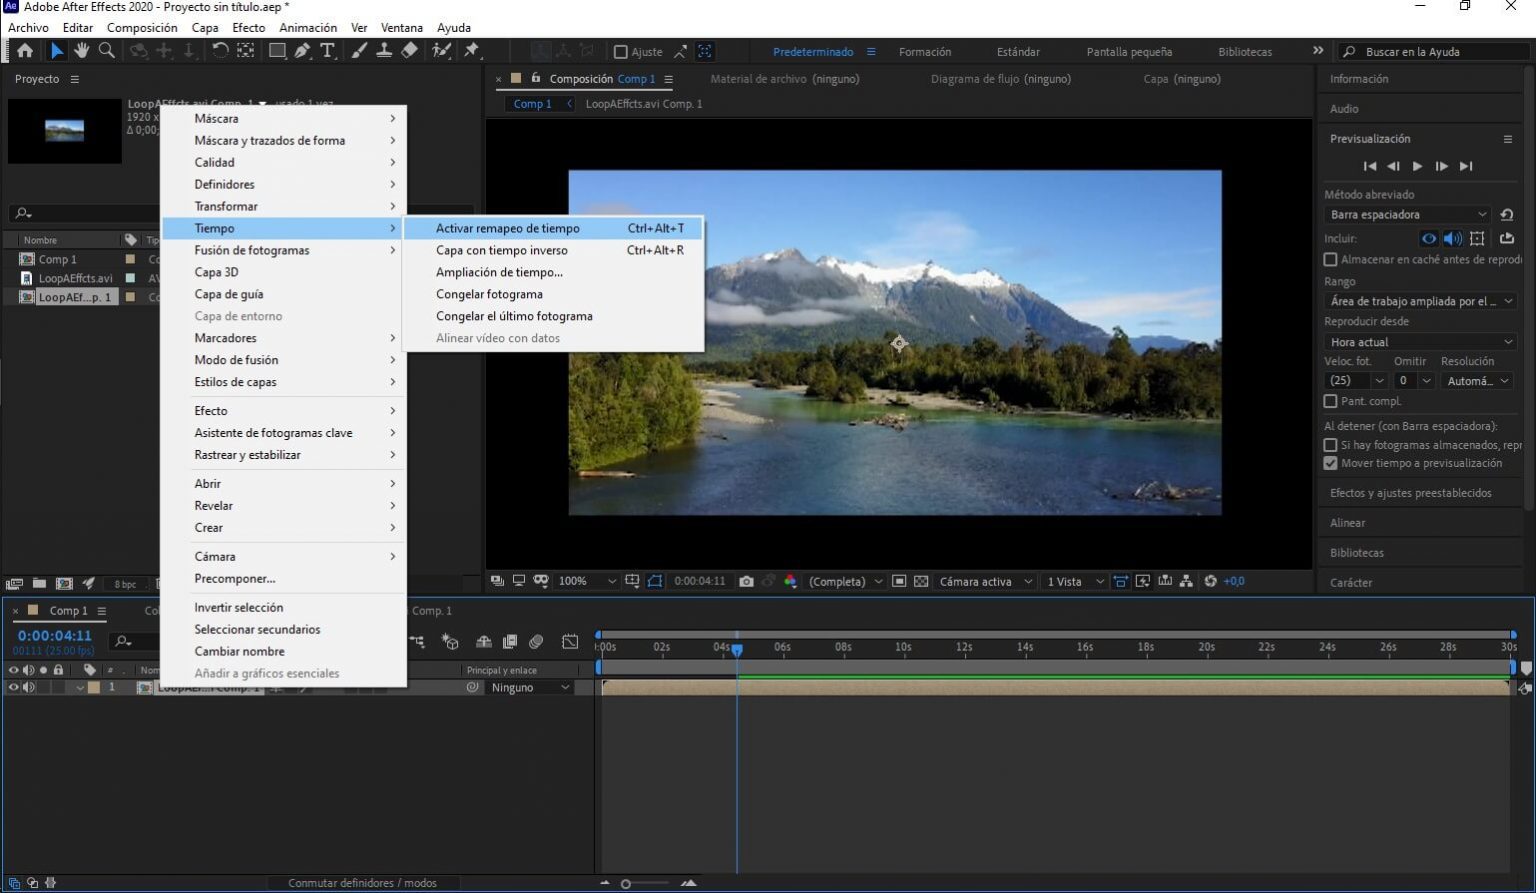Take a snapshot of the composition
The height and width of the screenshot is (893, 1536).
[746, 581]
